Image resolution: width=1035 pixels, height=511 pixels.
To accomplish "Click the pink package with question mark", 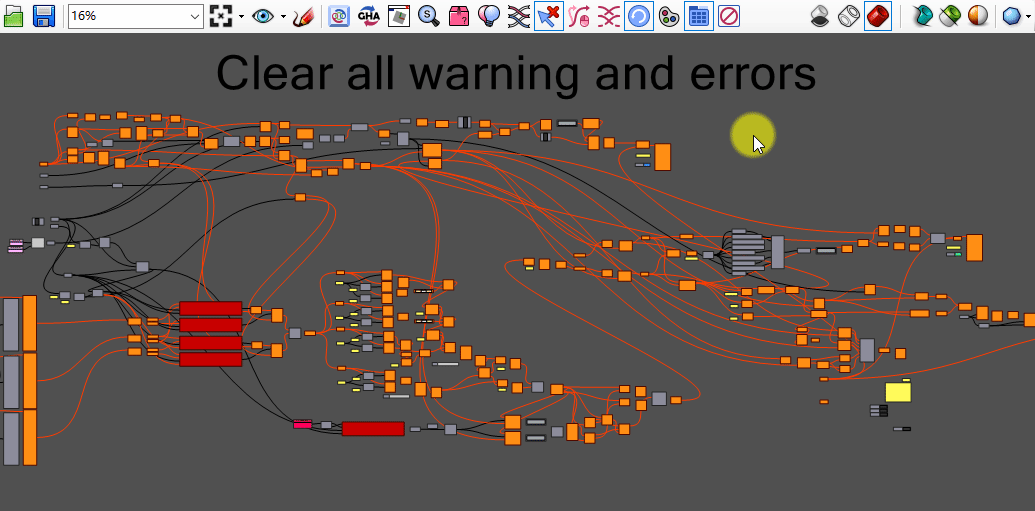I will pos(459,16).
